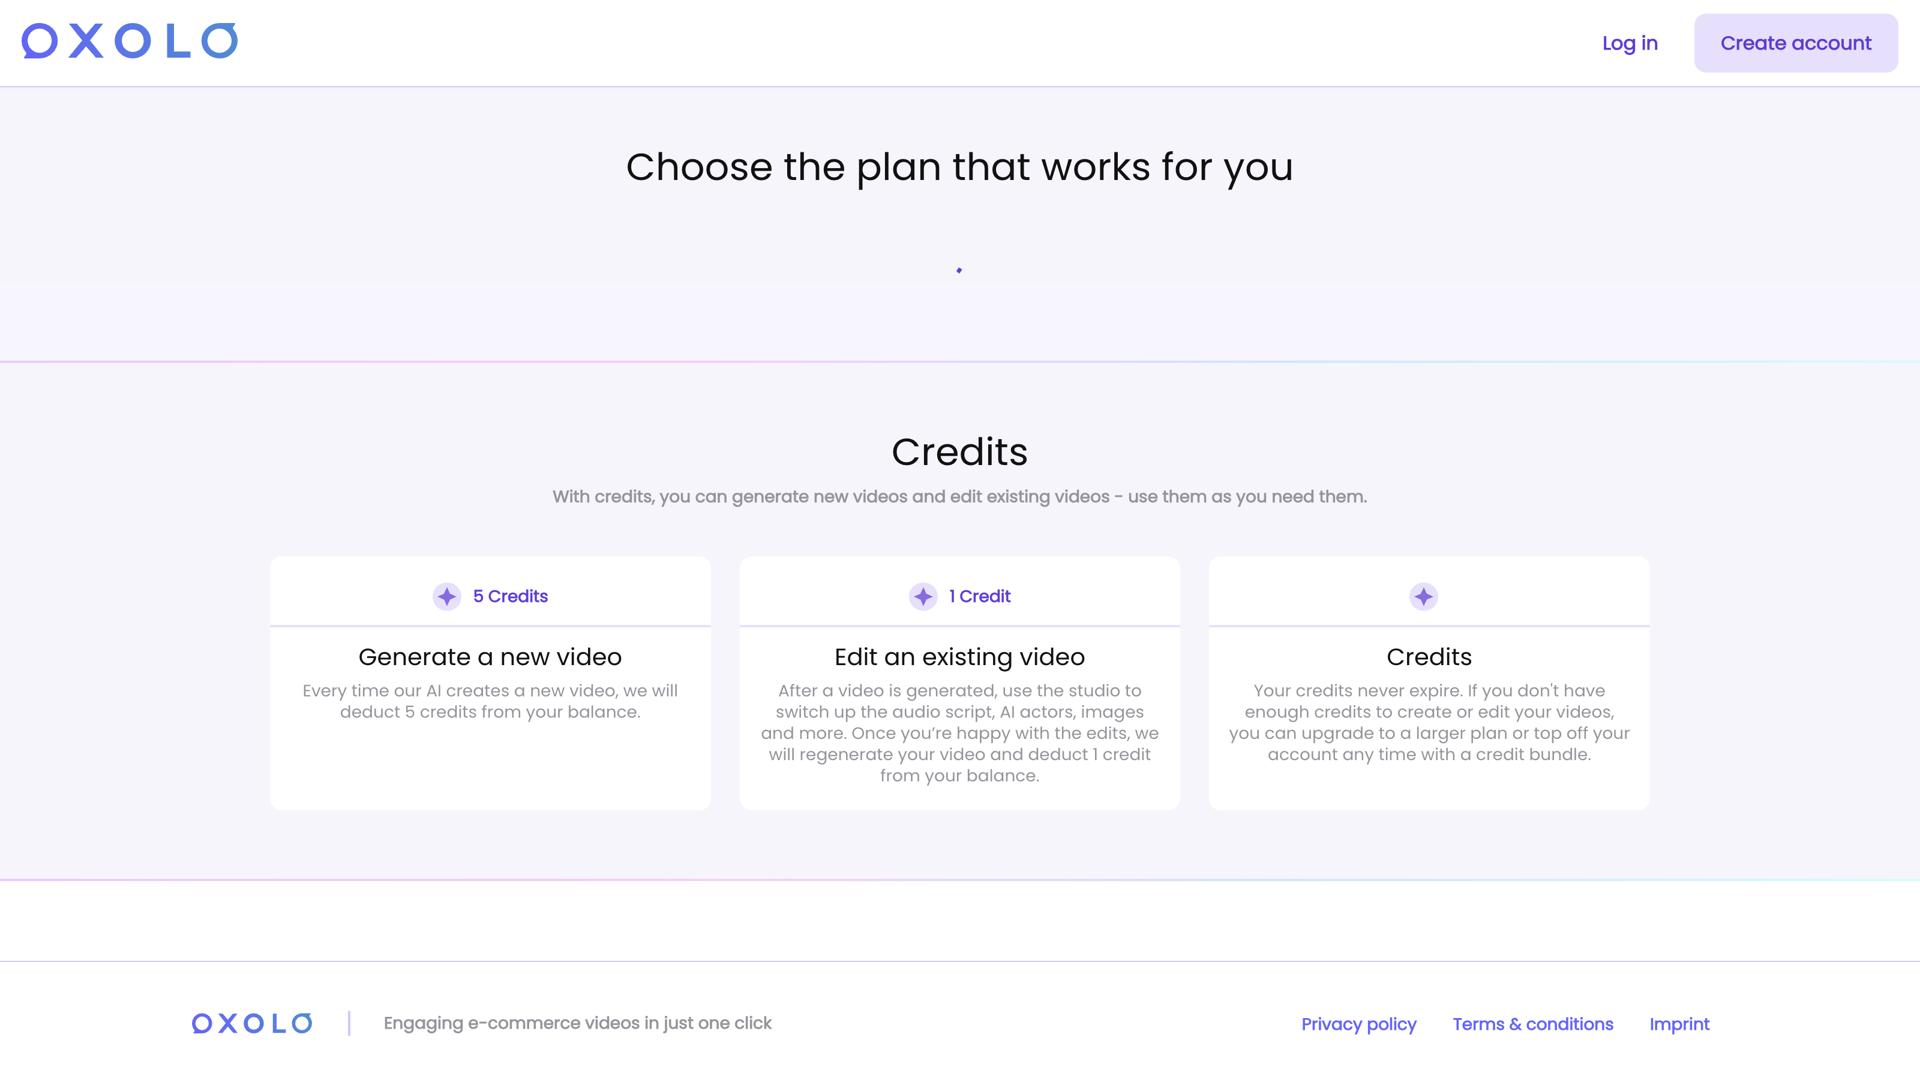This screenshot has width=1920, height=1080.
Task: Click the Oxolo logo in the footer
Action: pyautogui.click(x=252, y=1023)
